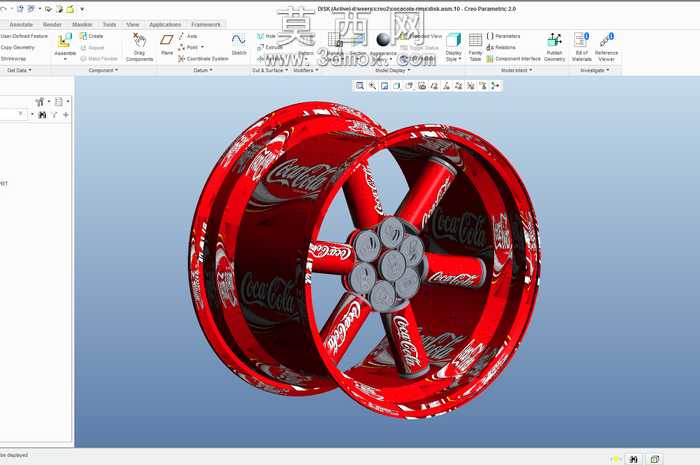Click the datum Axis tool
Viewport: 700px width, 465px height.
188,36
